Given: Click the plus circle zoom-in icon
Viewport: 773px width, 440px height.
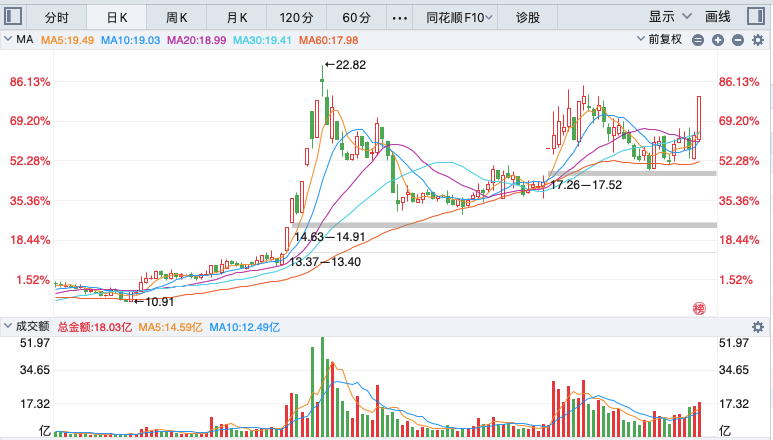Looking at the screenshot, I should [x=718, y=40].
